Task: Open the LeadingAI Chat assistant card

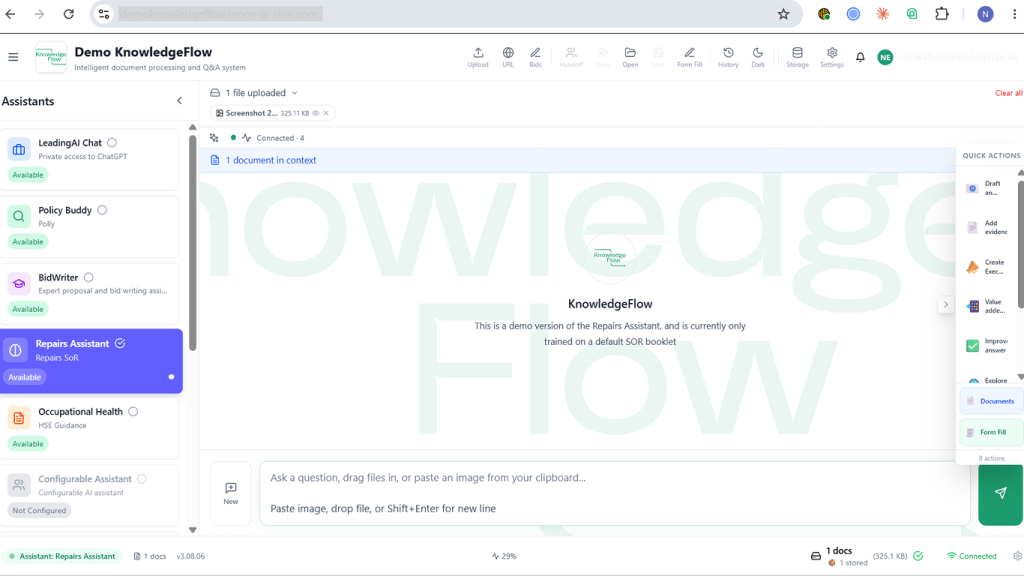Action: pyautogui.click(x=89, y=159)
